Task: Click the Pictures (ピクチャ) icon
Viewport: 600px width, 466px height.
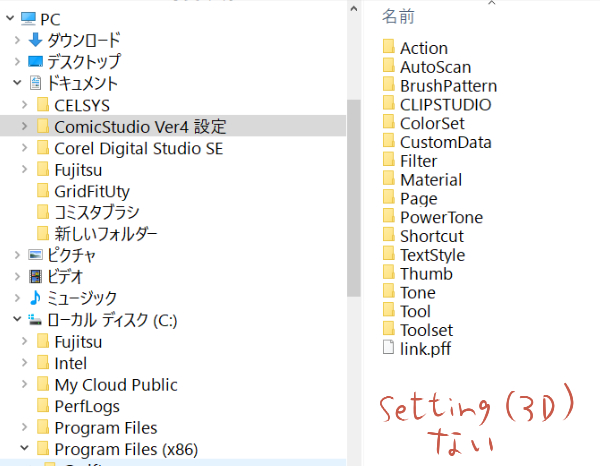Action: point(36,255)
